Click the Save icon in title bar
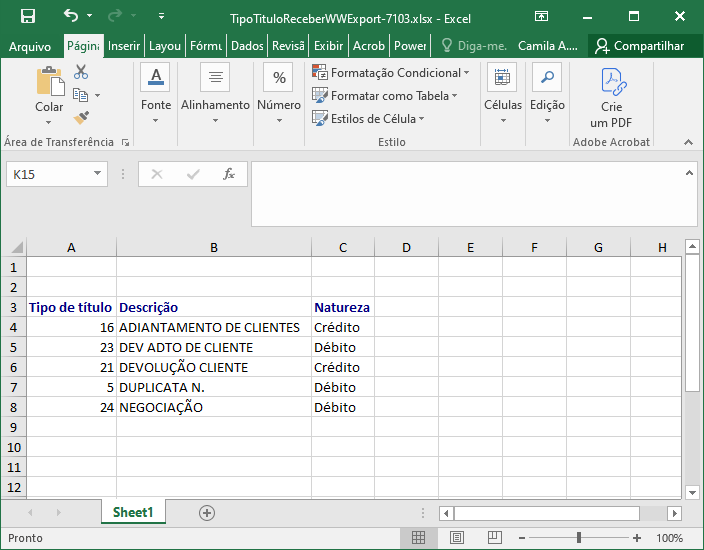The image size is (704, 550). pyautogui.click(x=28, y=17)
